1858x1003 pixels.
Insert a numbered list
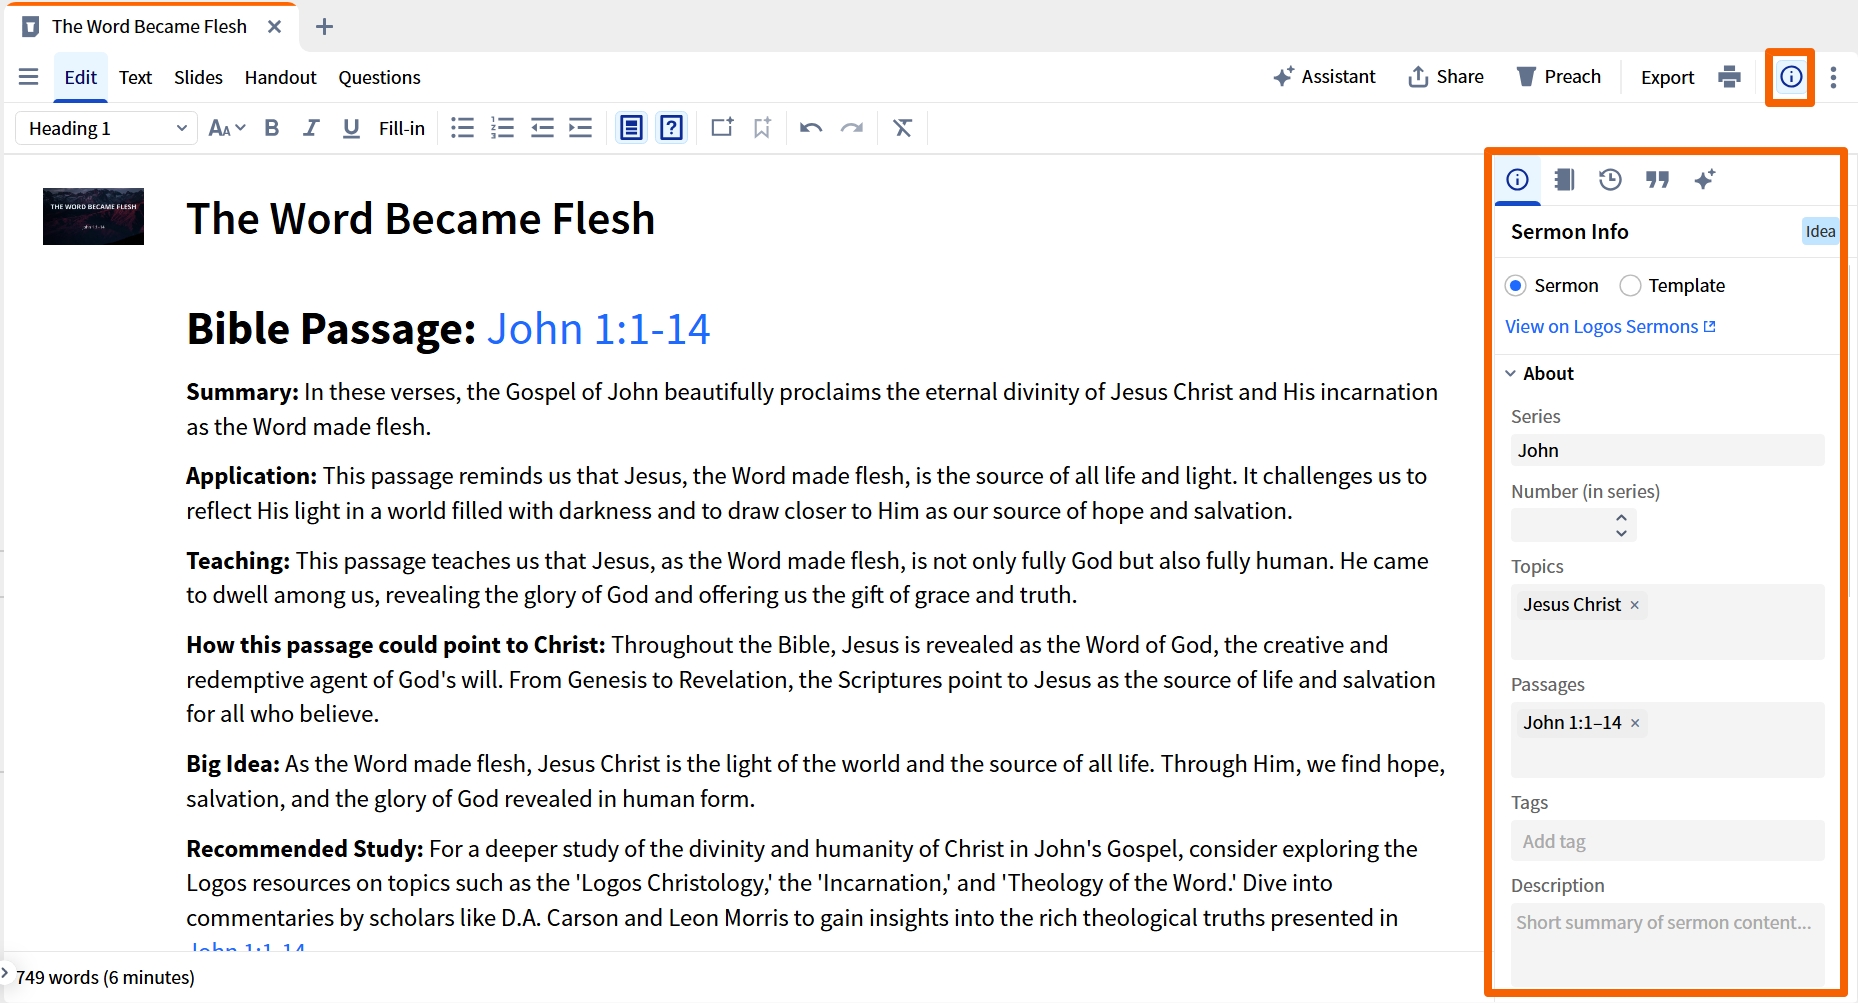pyautogui.click(x=502, y=128)
